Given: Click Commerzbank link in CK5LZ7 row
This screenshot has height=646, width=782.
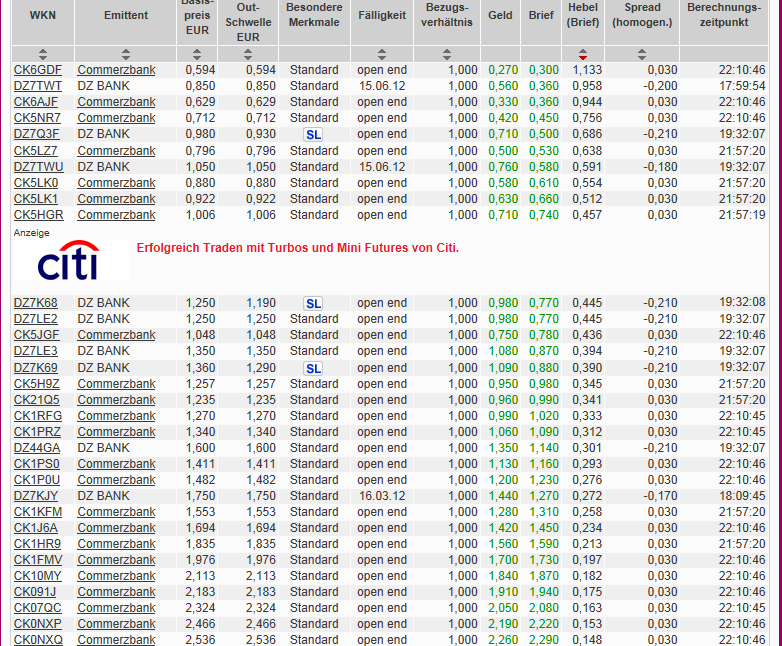Looking at the screenshot, I should point(116,151).
